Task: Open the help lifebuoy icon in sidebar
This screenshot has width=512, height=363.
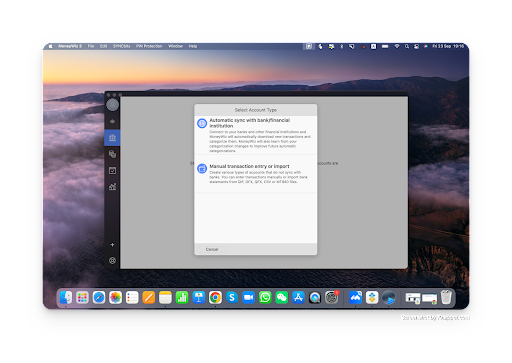Action: [112, 261]
